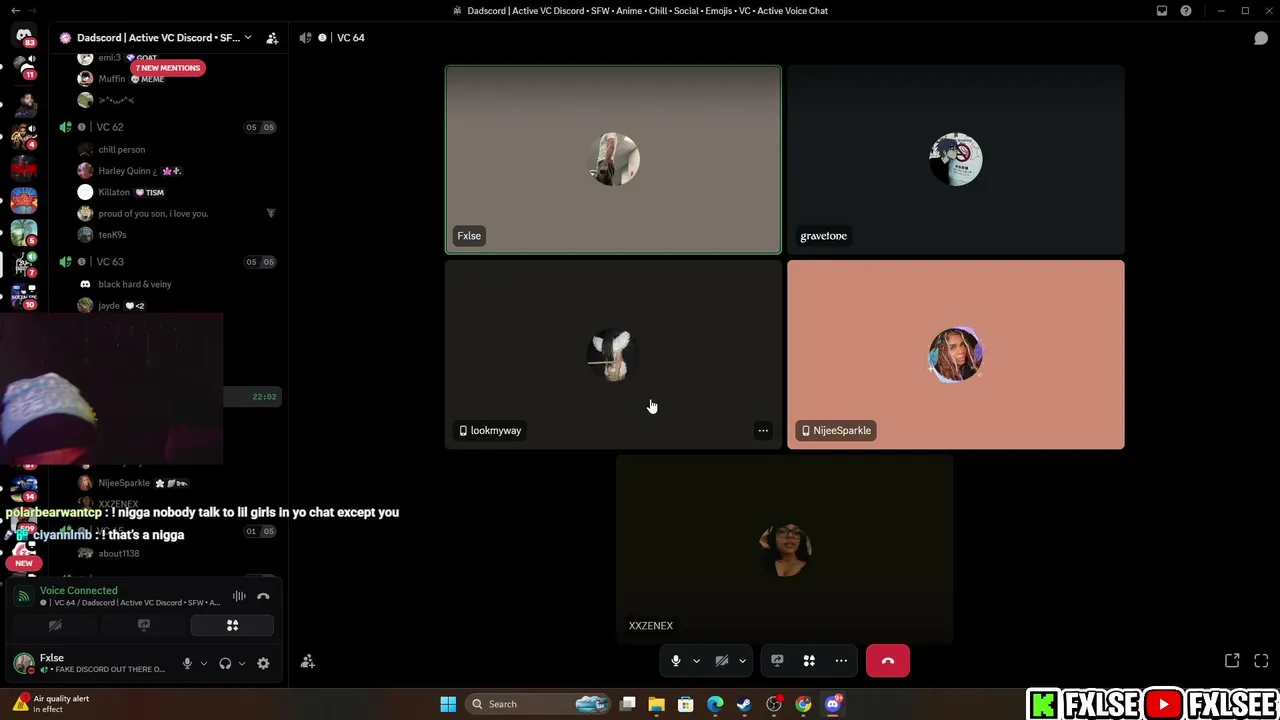Enter full screen mode for the call

(1261, 661)
